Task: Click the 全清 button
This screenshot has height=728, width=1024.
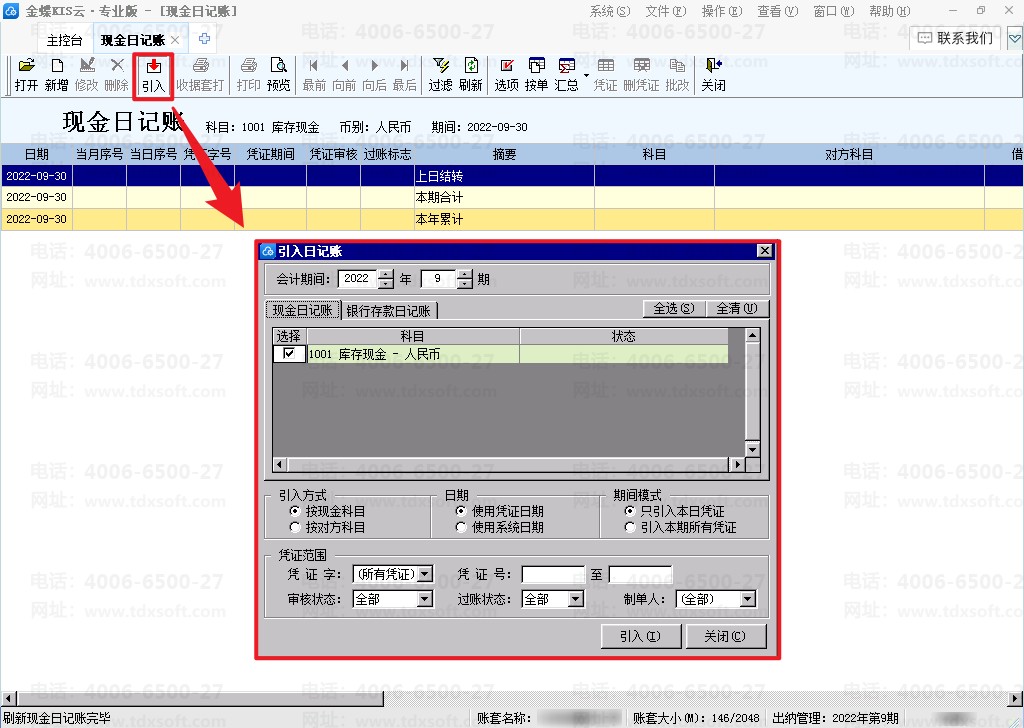Action: [737, 308]
